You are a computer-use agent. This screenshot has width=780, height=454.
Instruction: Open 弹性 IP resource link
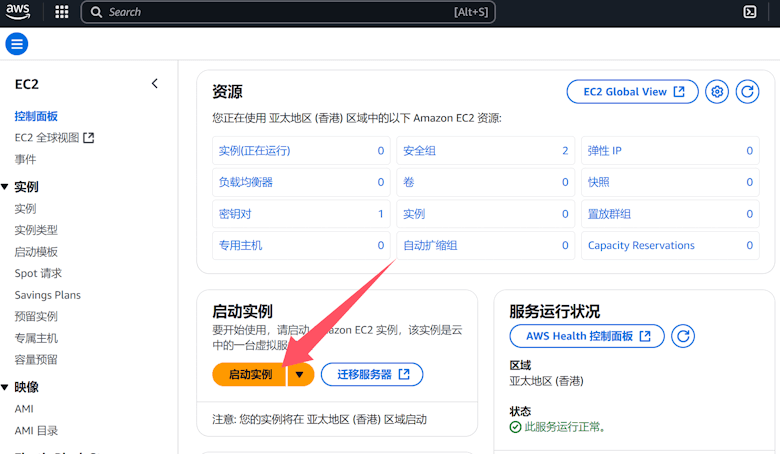pyautogui.click(x=604, y=151)
